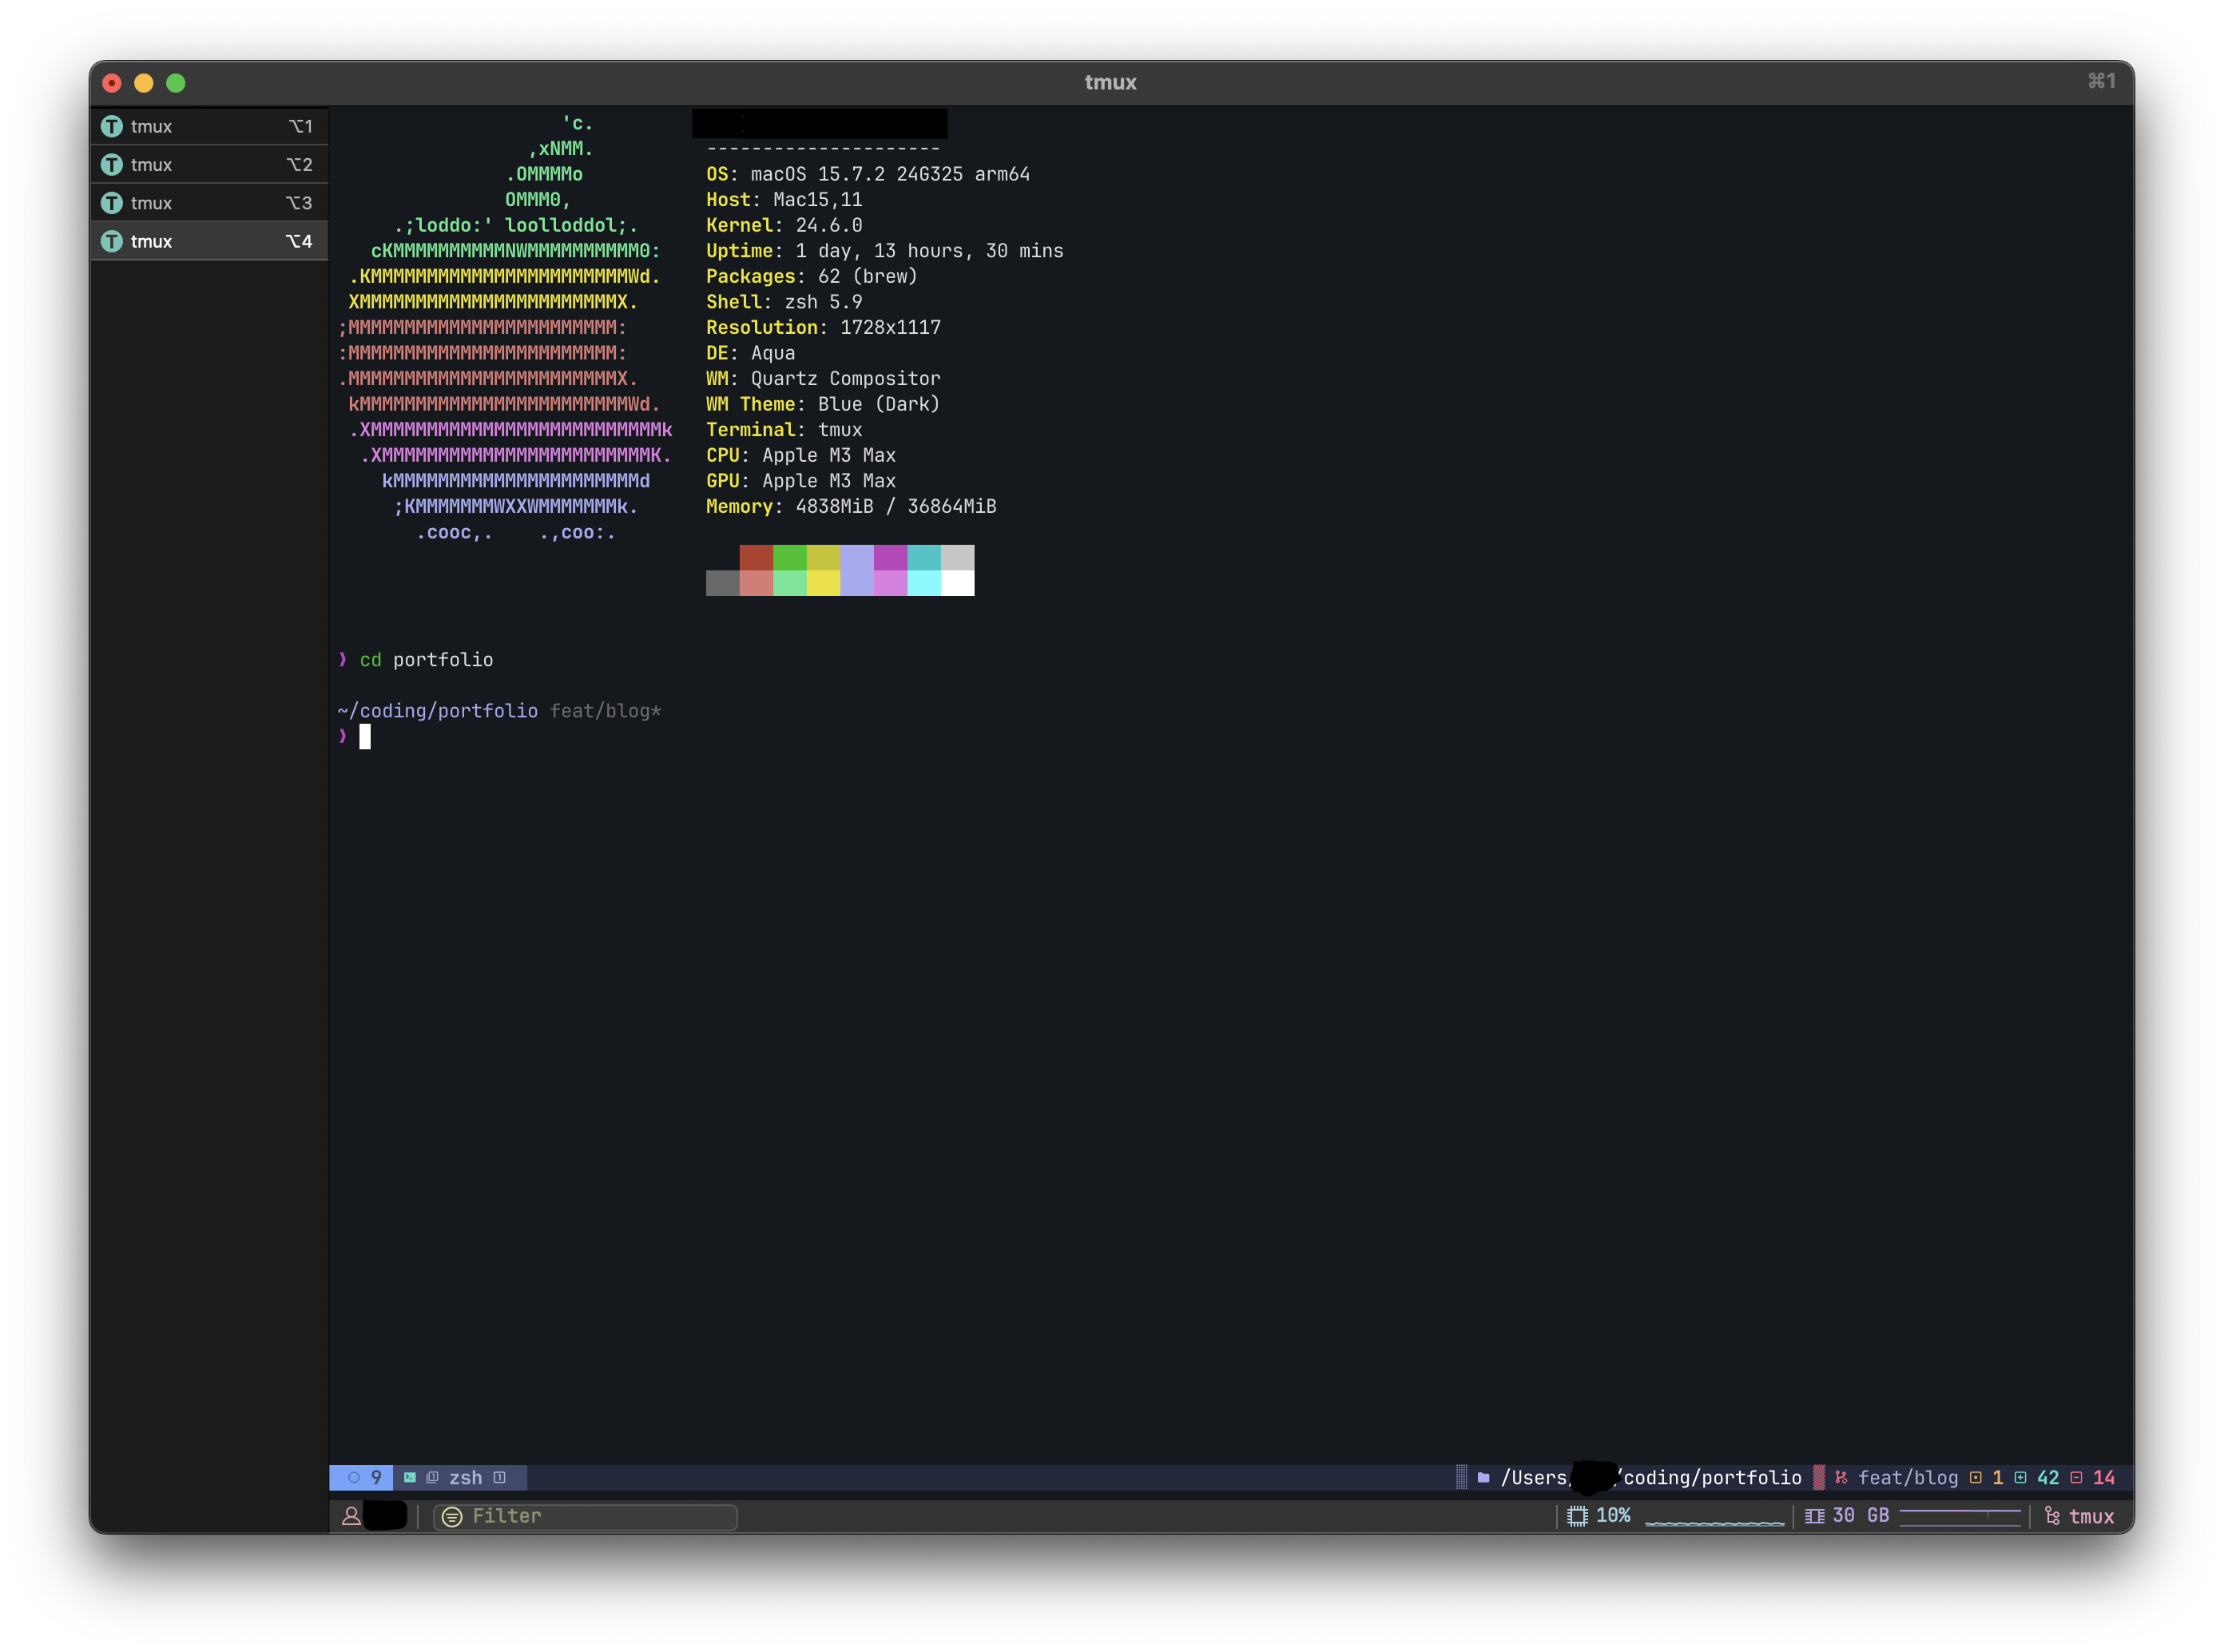Image resolution: width=2224 pixels, height=1652 pixels.
Task: Click the filter lines icon inside Filter box
Action: click(452, 1517)
